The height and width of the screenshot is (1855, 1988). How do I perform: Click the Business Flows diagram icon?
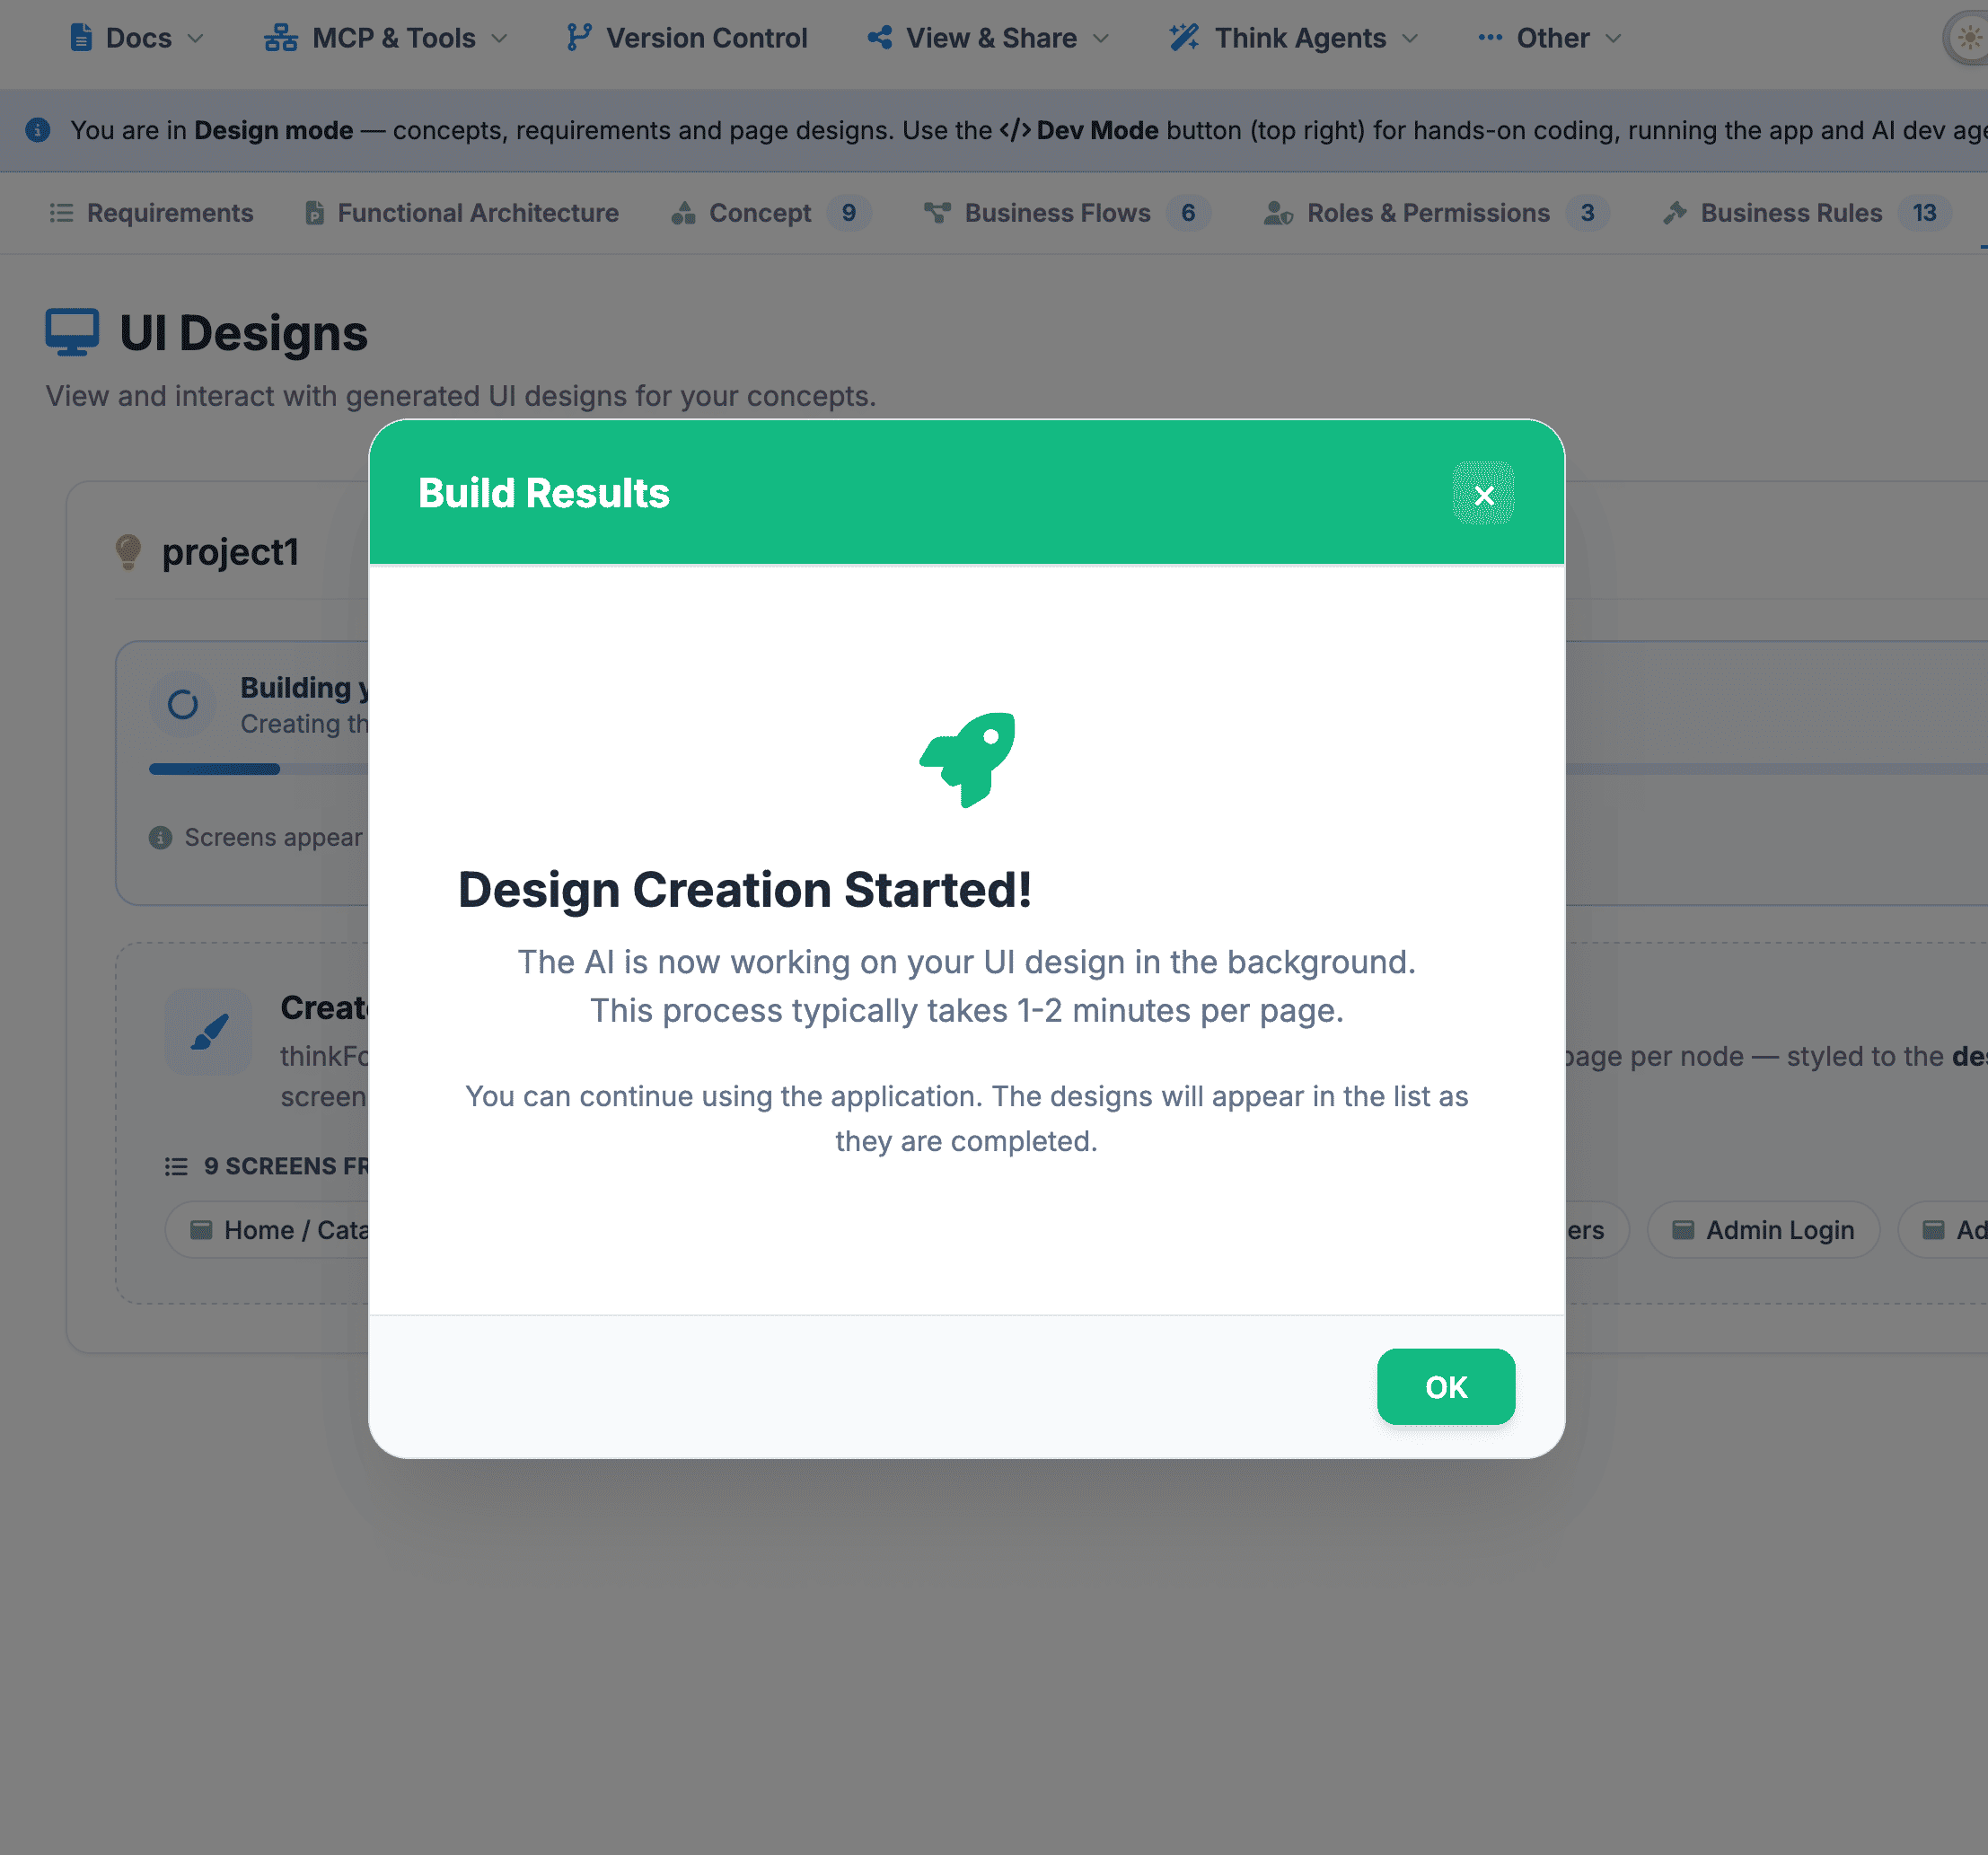pyautogui.click(x=937, y=213)
